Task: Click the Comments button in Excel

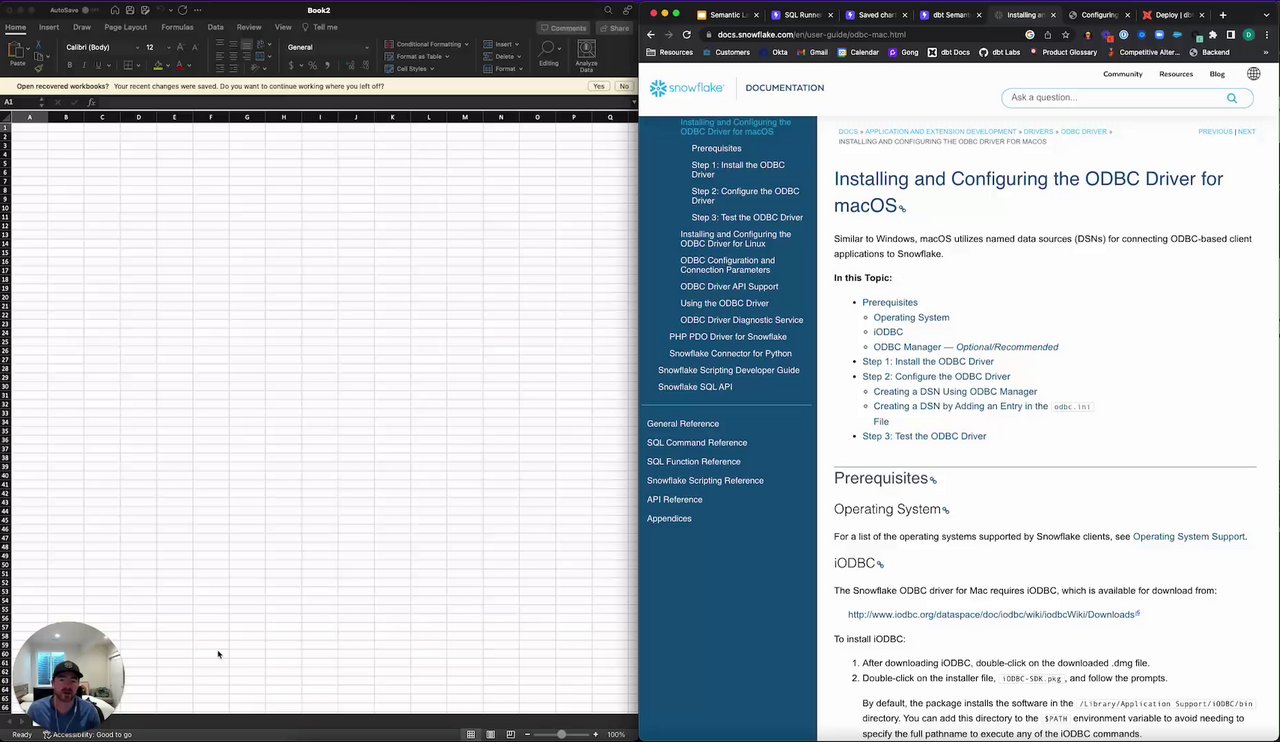Action: (563, 28)
